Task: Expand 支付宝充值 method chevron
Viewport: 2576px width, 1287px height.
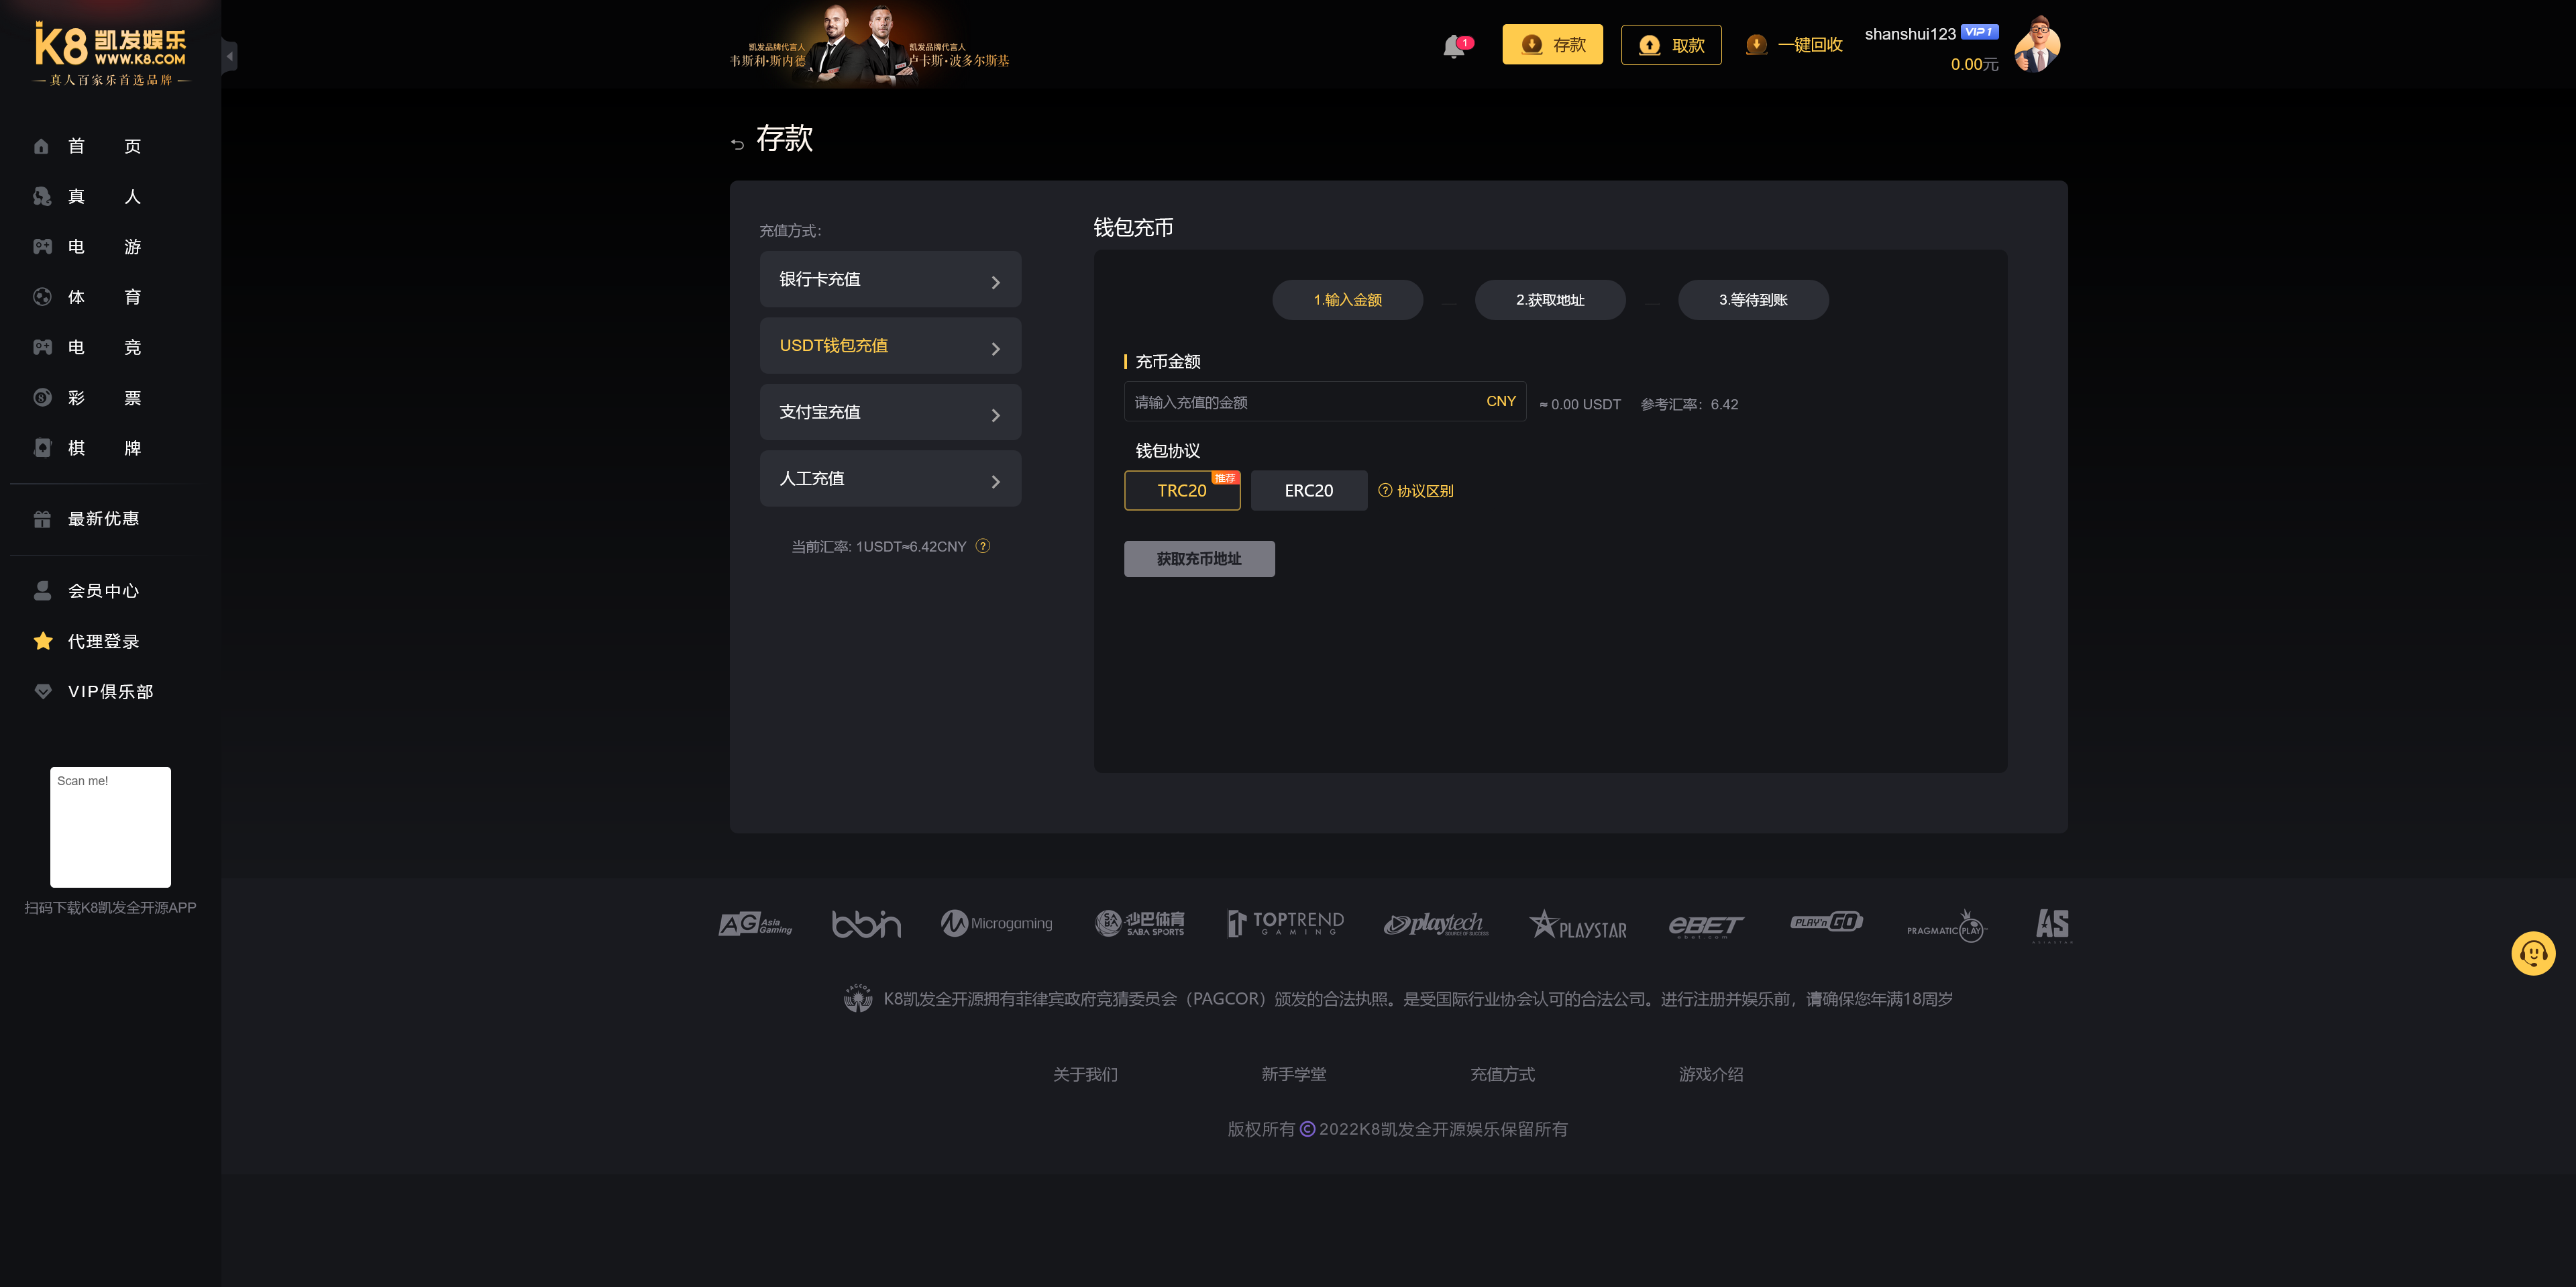Action: point(995,416)
